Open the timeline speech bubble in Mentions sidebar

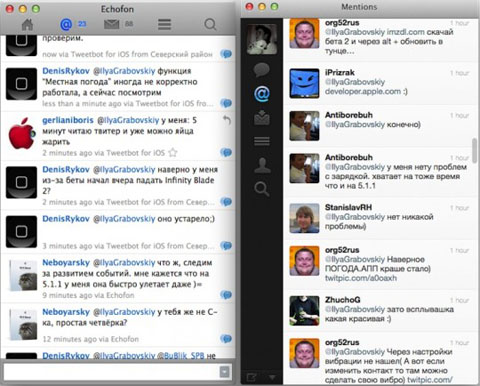pyautogui.click(x=262, y=70)
